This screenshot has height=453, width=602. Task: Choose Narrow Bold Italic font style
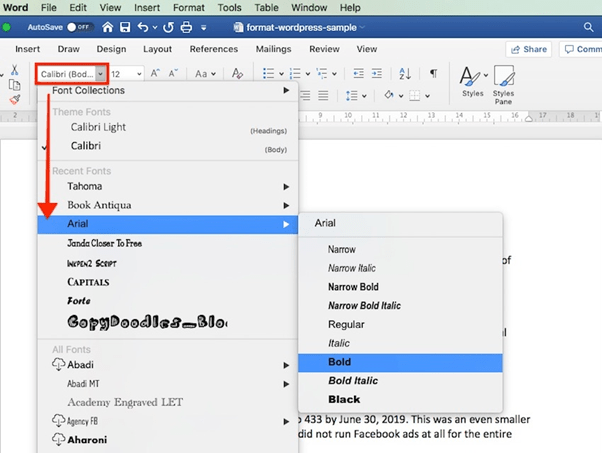tap(364, 306)
